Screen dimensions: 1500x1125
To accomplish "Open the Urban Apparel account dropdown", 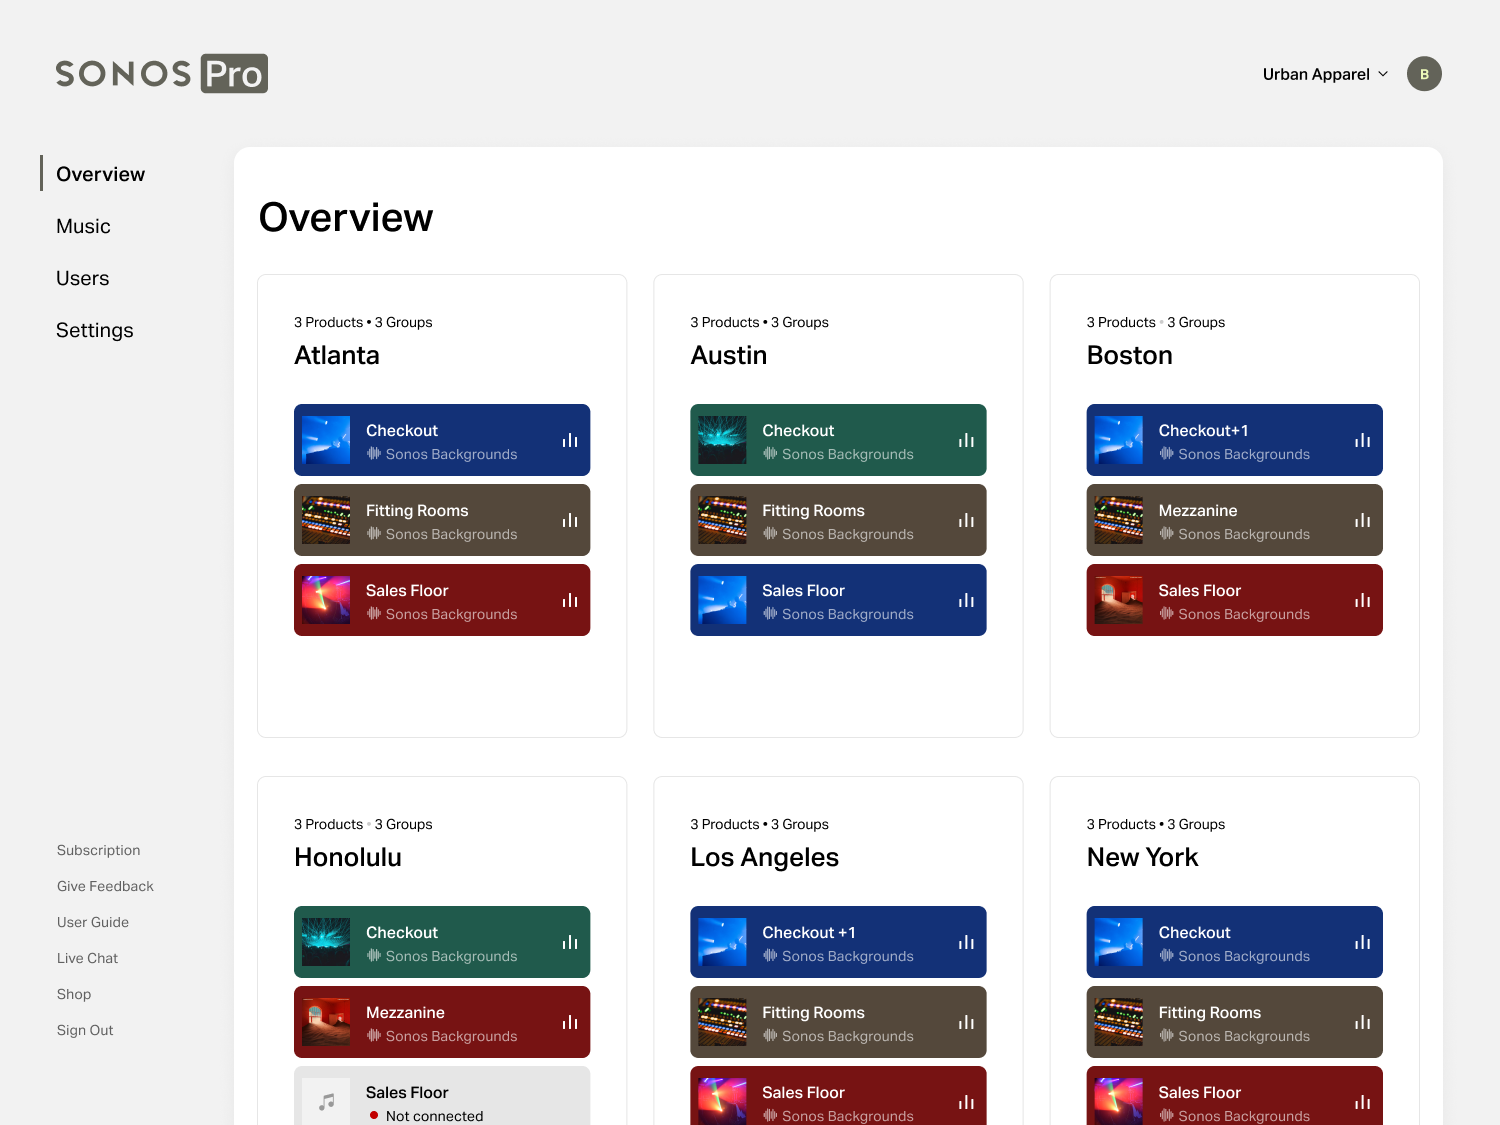I will click(1324, 74).
